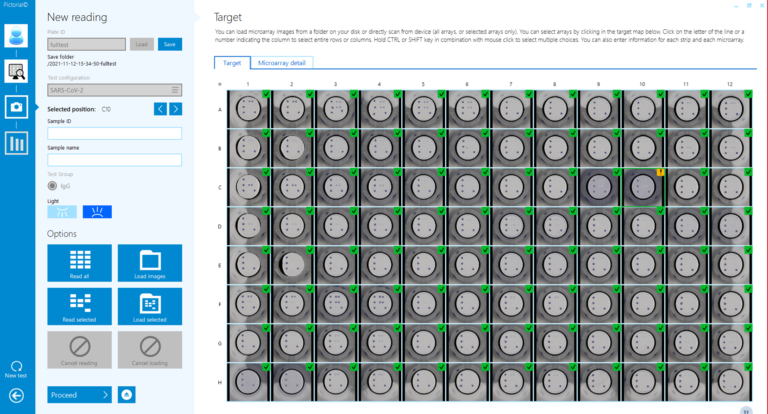Viewport: 768px width, 414px height.
Task: Click the eject plate round button
Action: [x=126, y=394]
